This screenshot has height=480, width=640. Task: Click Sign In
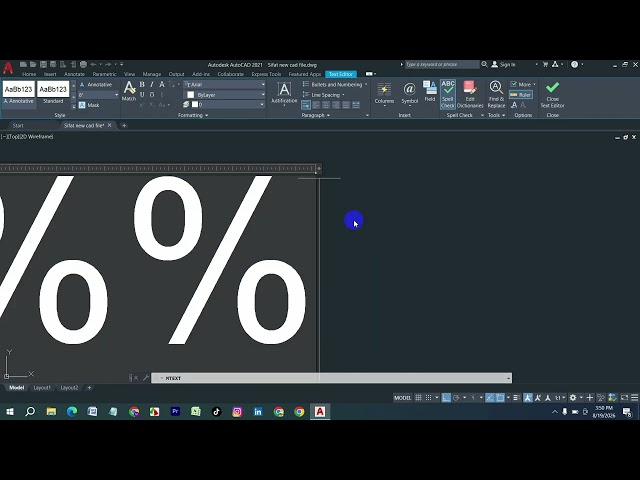503,64
